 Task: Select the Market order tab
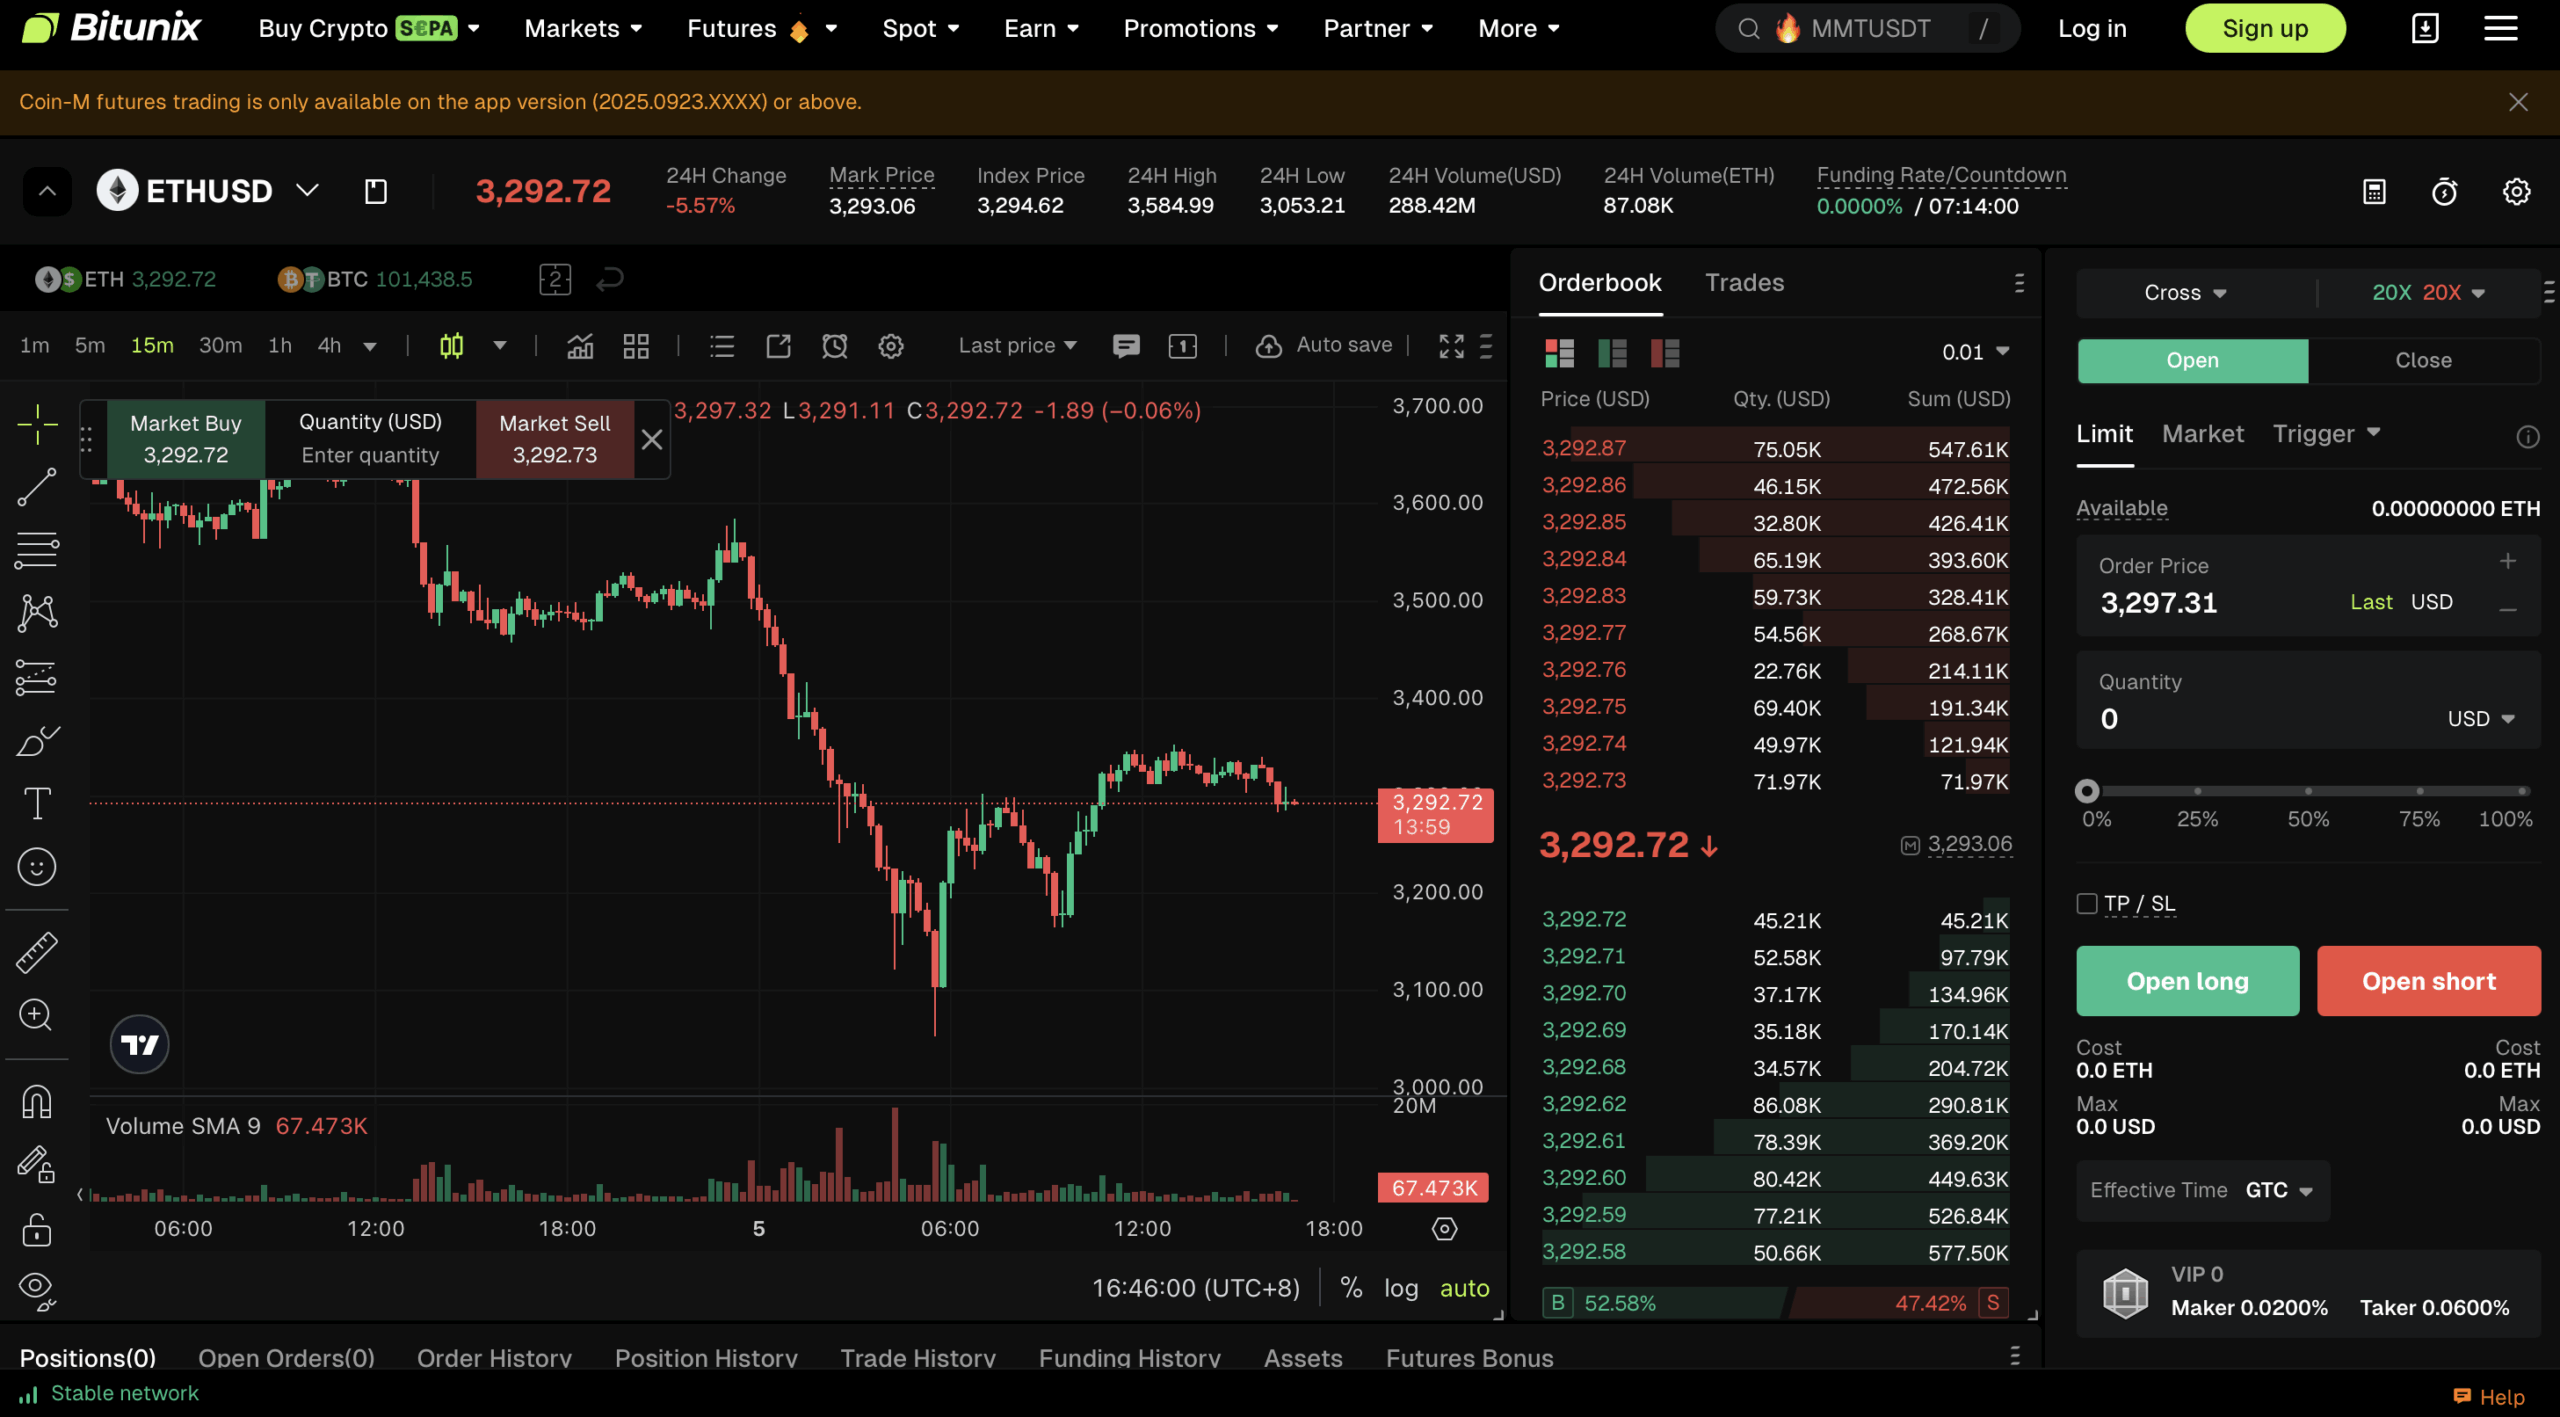coord(2202,433)
